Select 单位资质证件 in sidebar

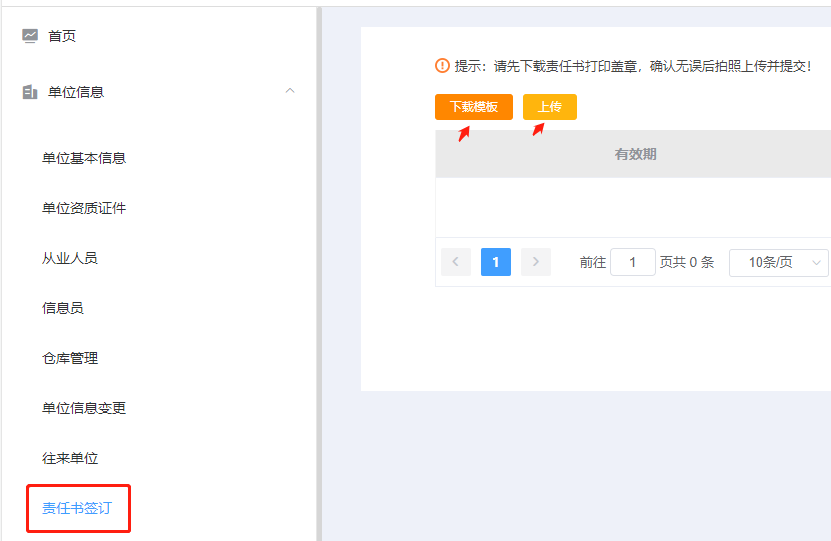pyautogui.click(x=84, y=208)
